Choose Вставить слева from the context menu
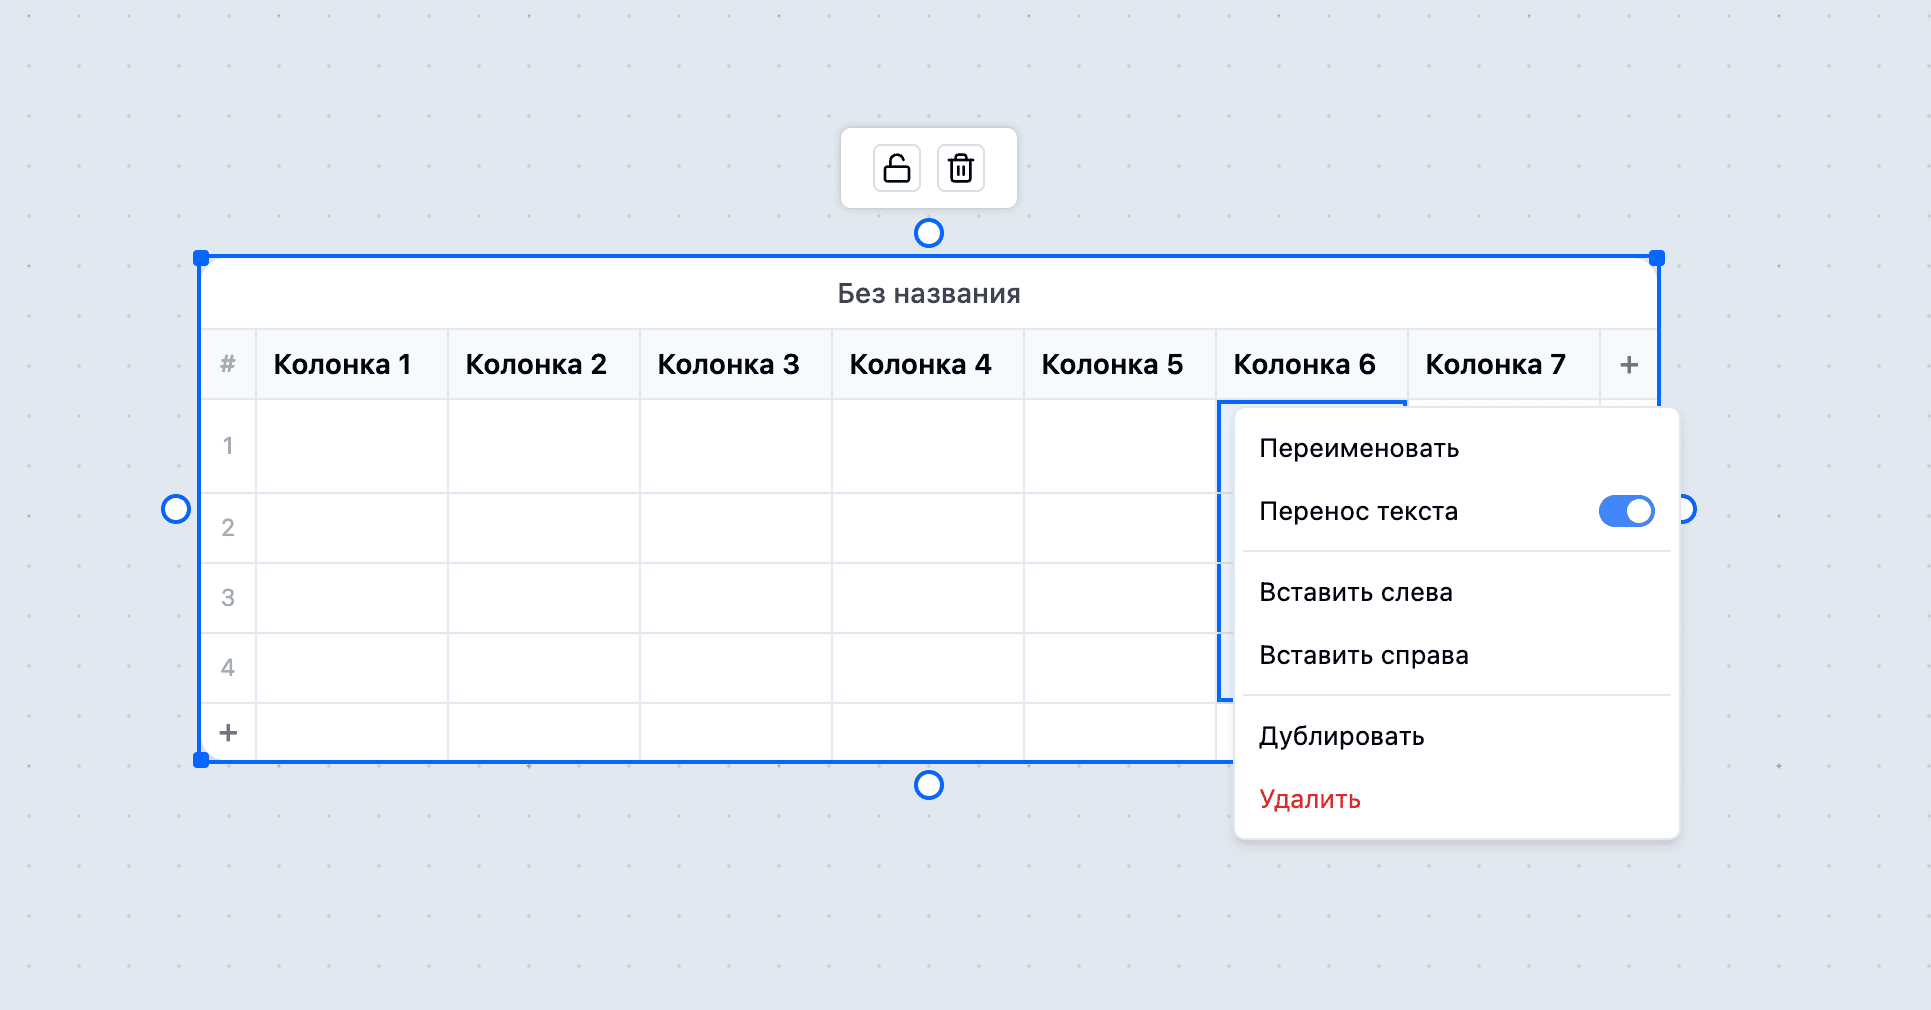The image size is (1931, 1010). (1355, 592)
